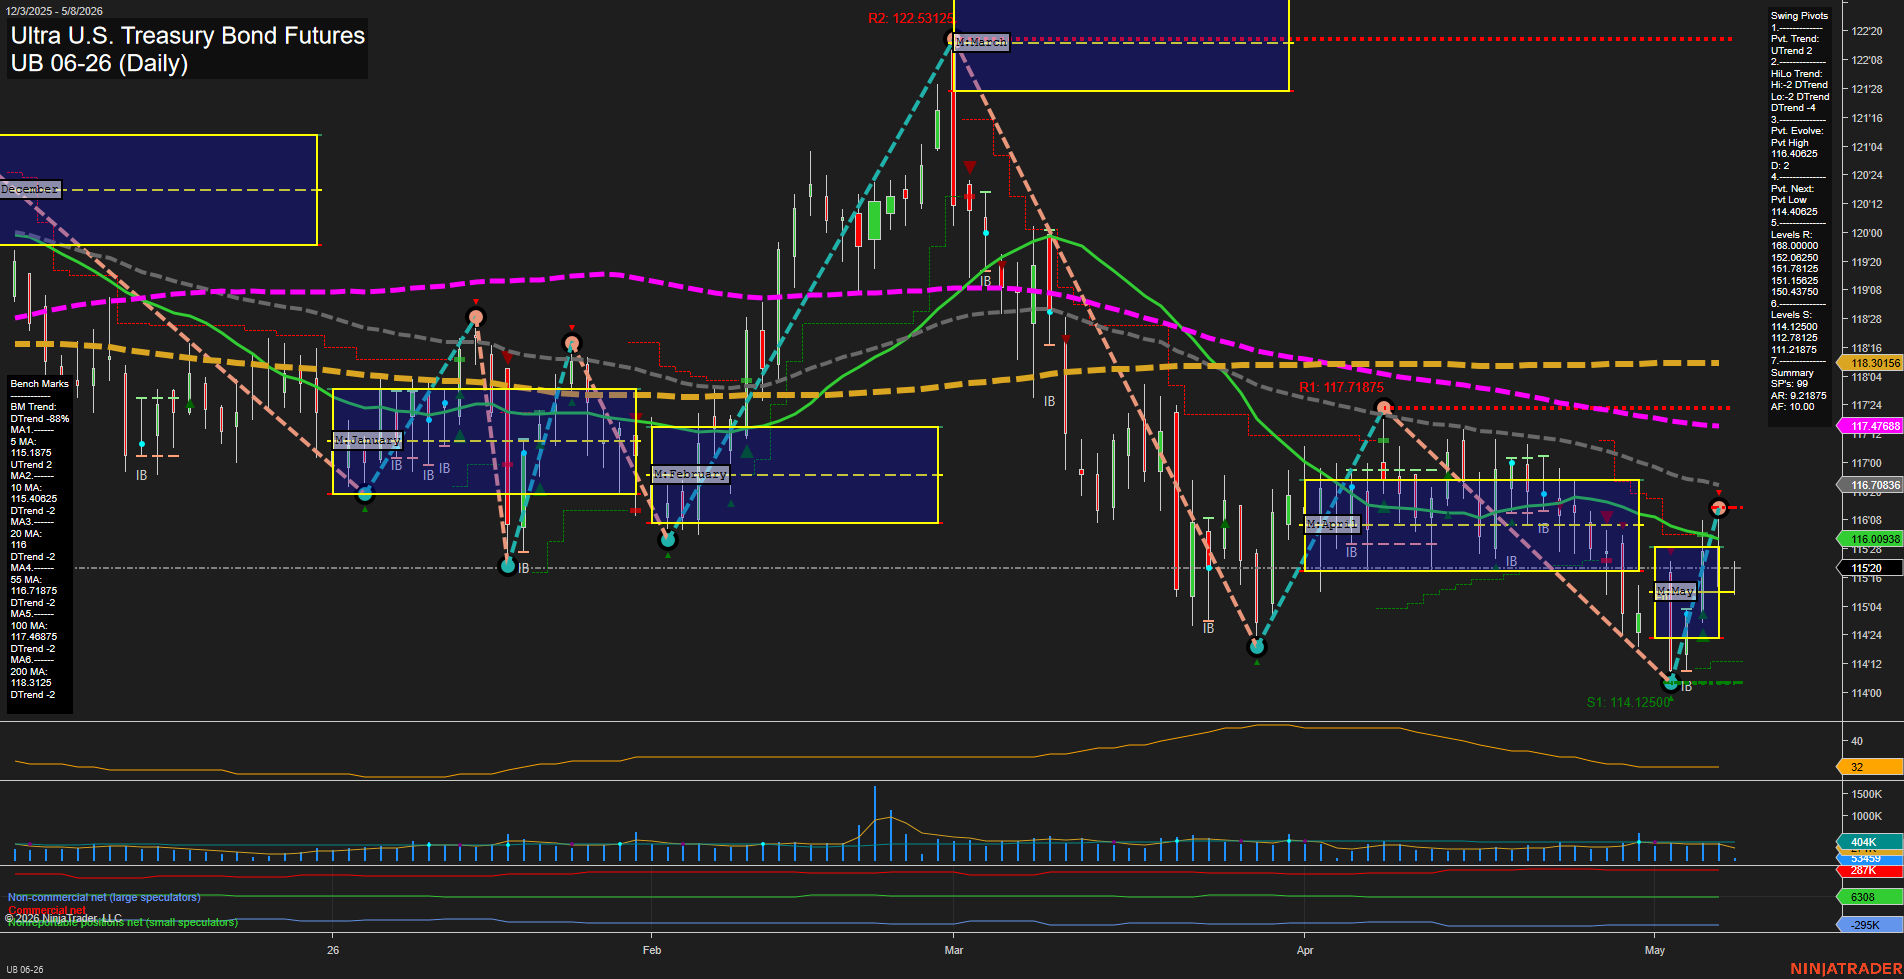This screenshot has width=1904, height=979.
Task: Click the black 115'20 current price marker
Action: tap(1871, 568)
